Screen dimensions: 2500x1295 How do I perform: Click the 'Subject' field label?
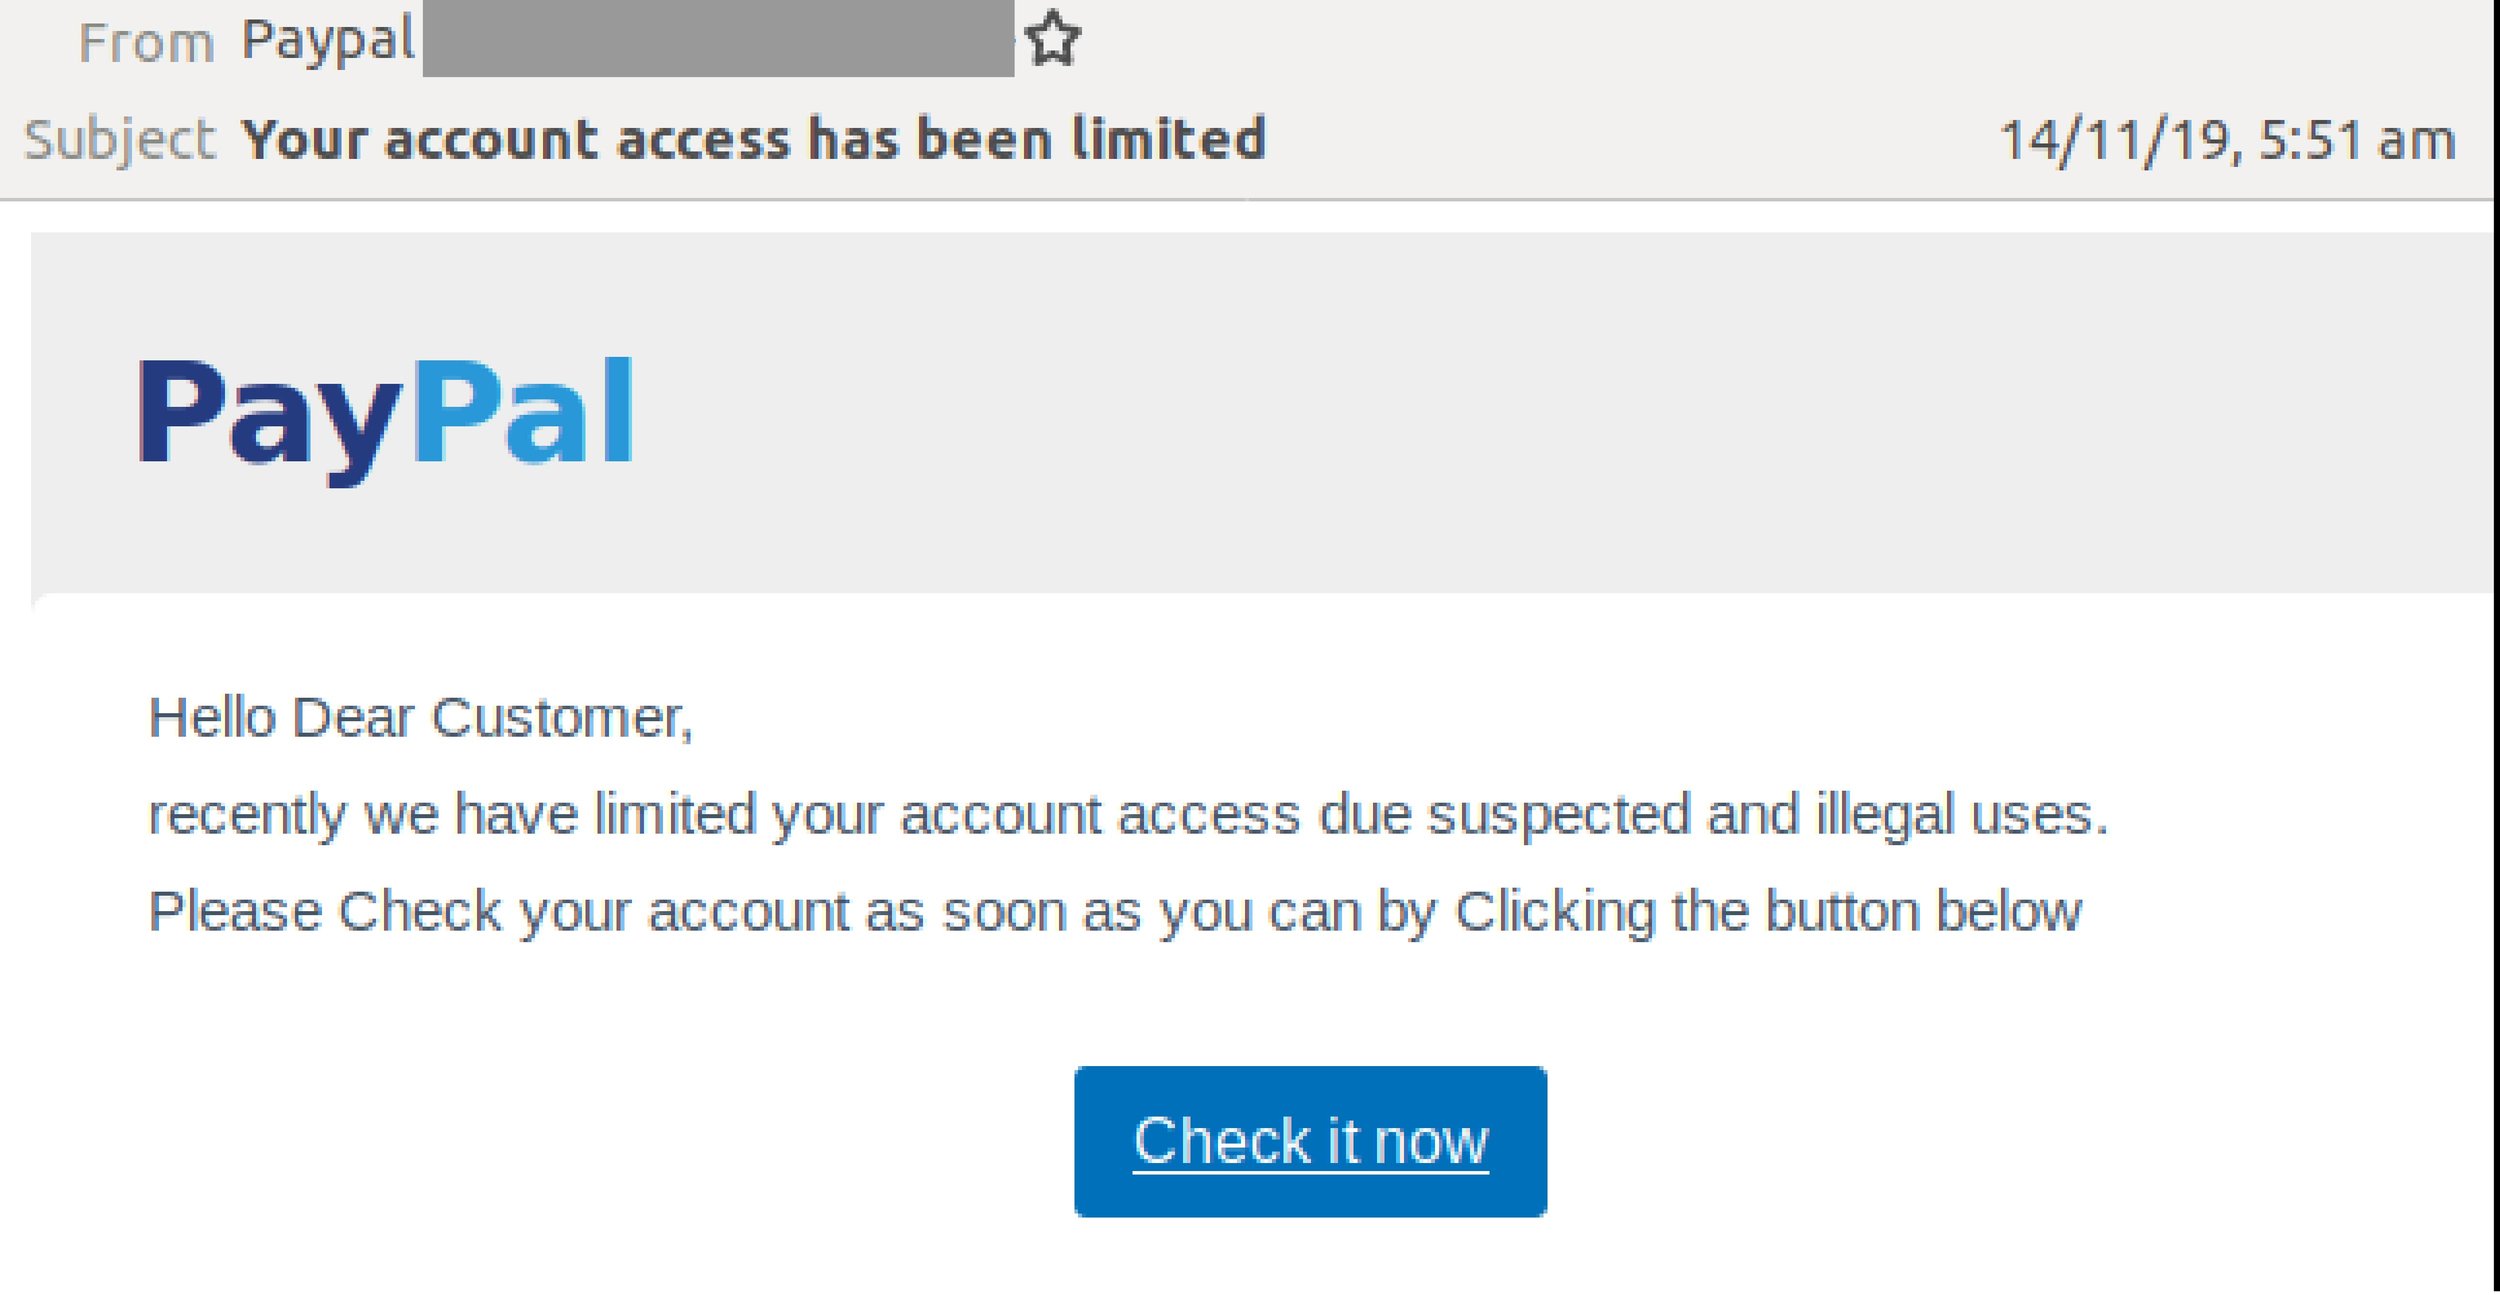pos(118,137)
